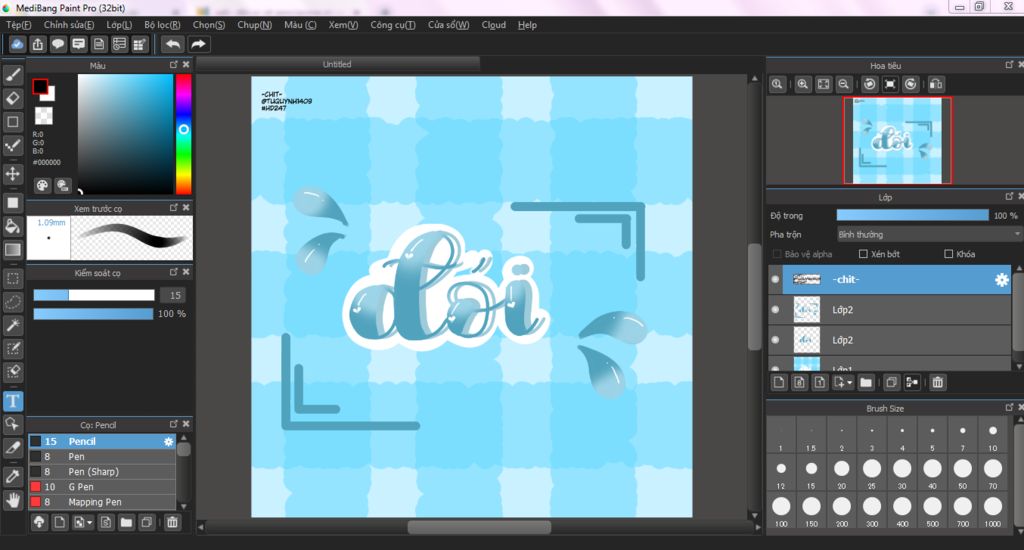Click the navigator preview thumbnail
Viewport: 1024px width, 550px height.
(x=897, y=140)
